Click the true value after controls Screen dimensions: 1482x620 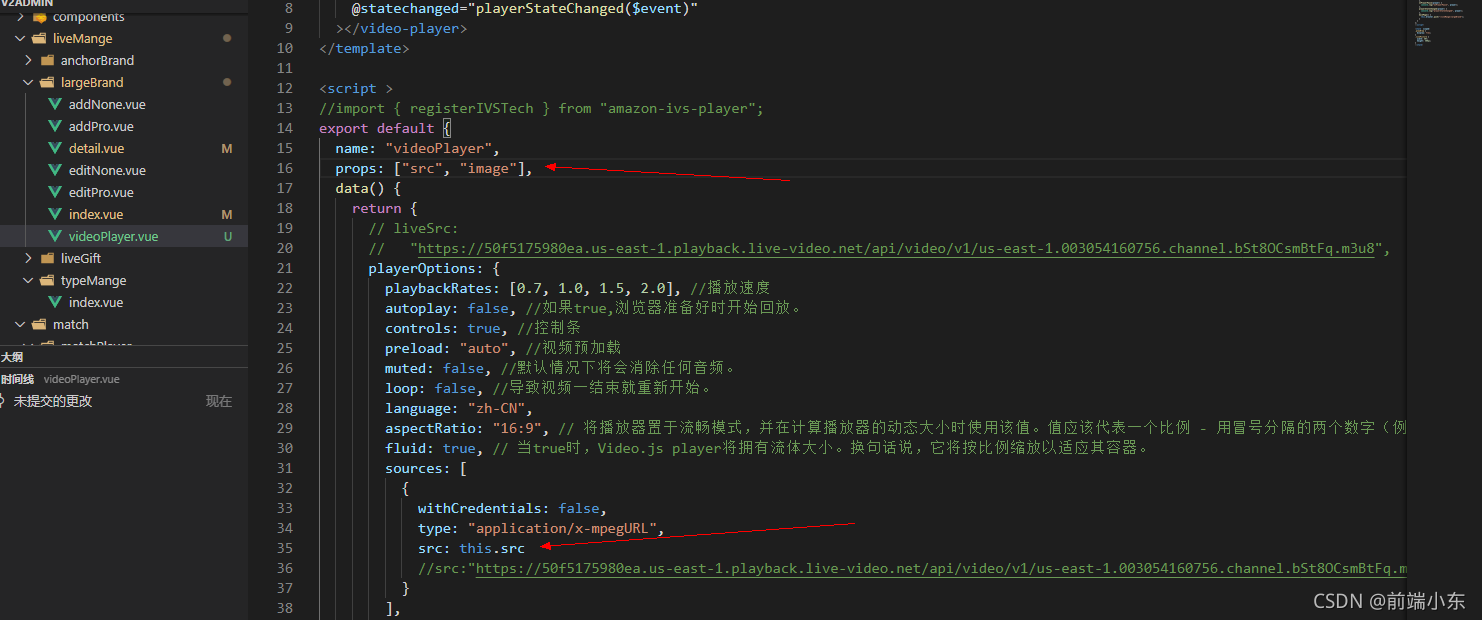(x=484, y=329)
